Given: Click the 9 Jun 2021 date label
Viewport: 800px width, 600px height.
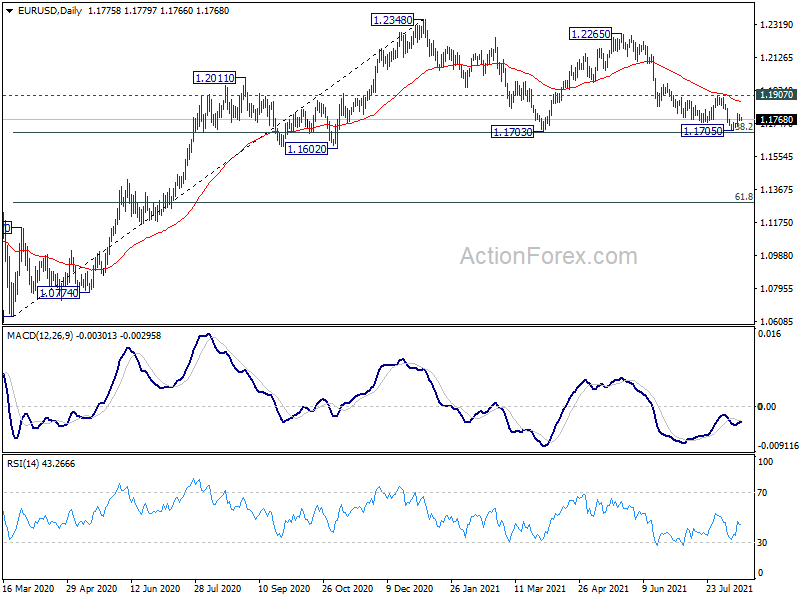Looking at the screenshot, I should pos(665,588).
